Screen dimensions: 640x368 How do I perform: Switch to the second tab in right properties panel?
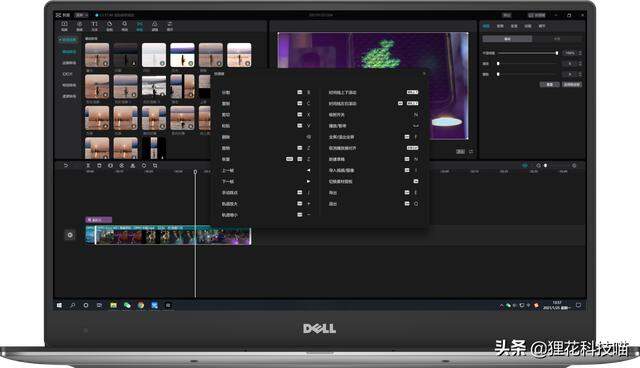coord(500,26)
